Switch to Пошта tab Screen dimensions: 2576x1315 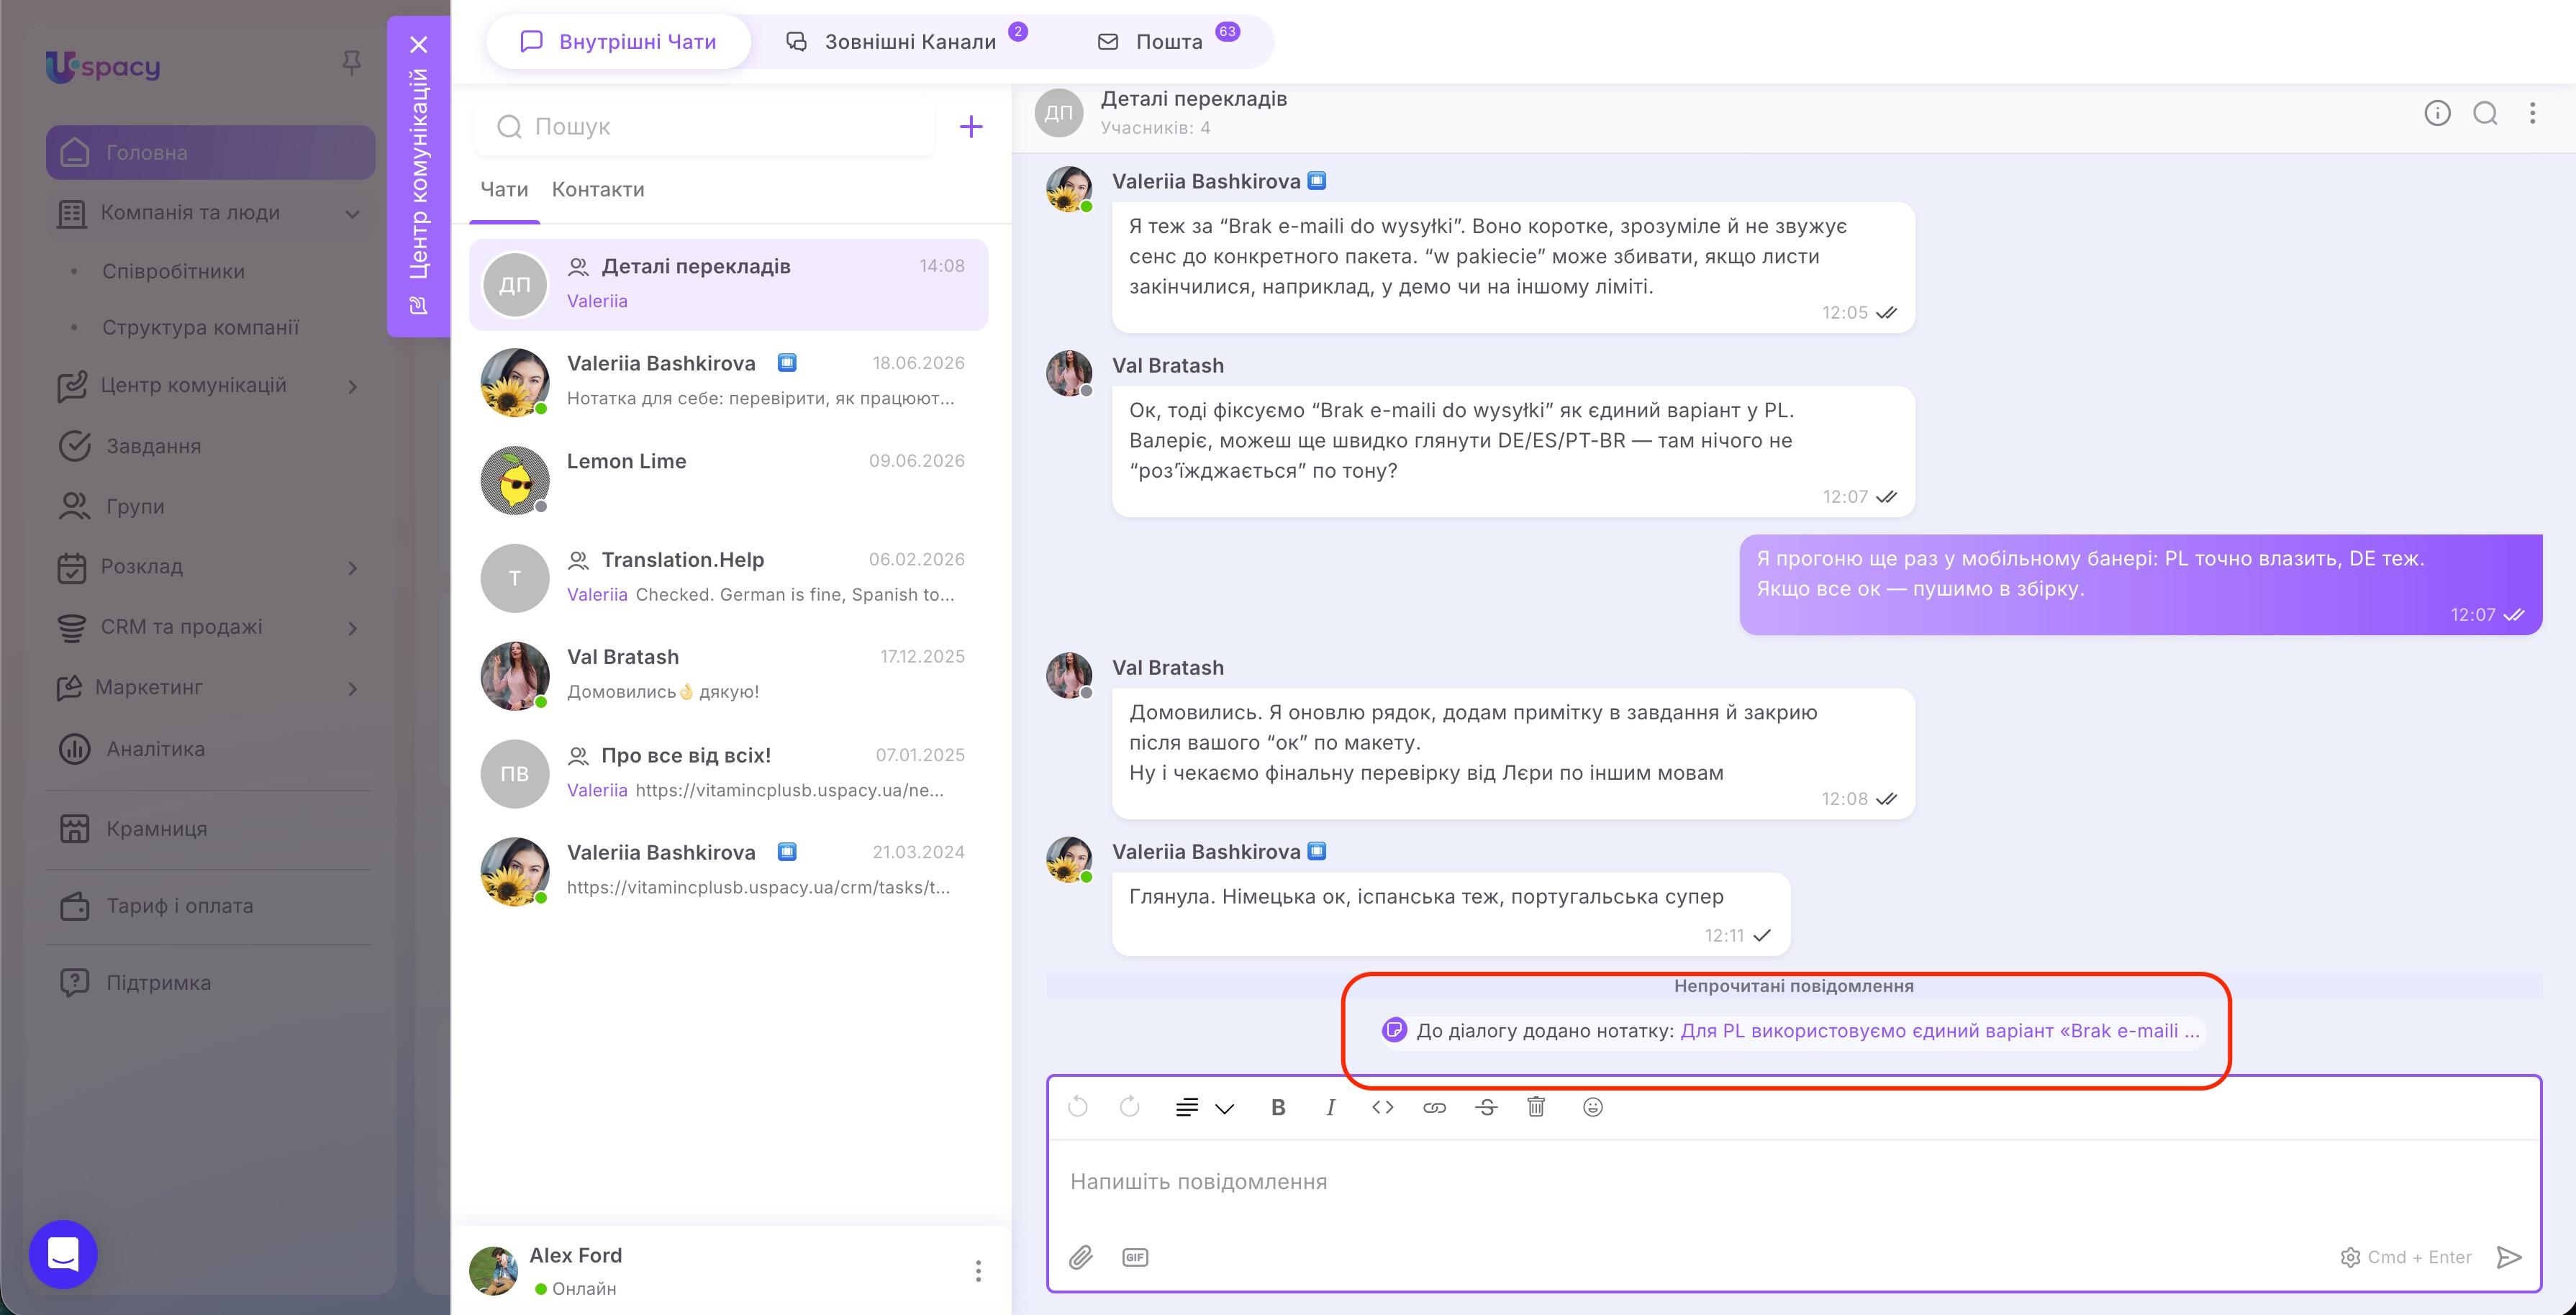(x=1167, y=42)
